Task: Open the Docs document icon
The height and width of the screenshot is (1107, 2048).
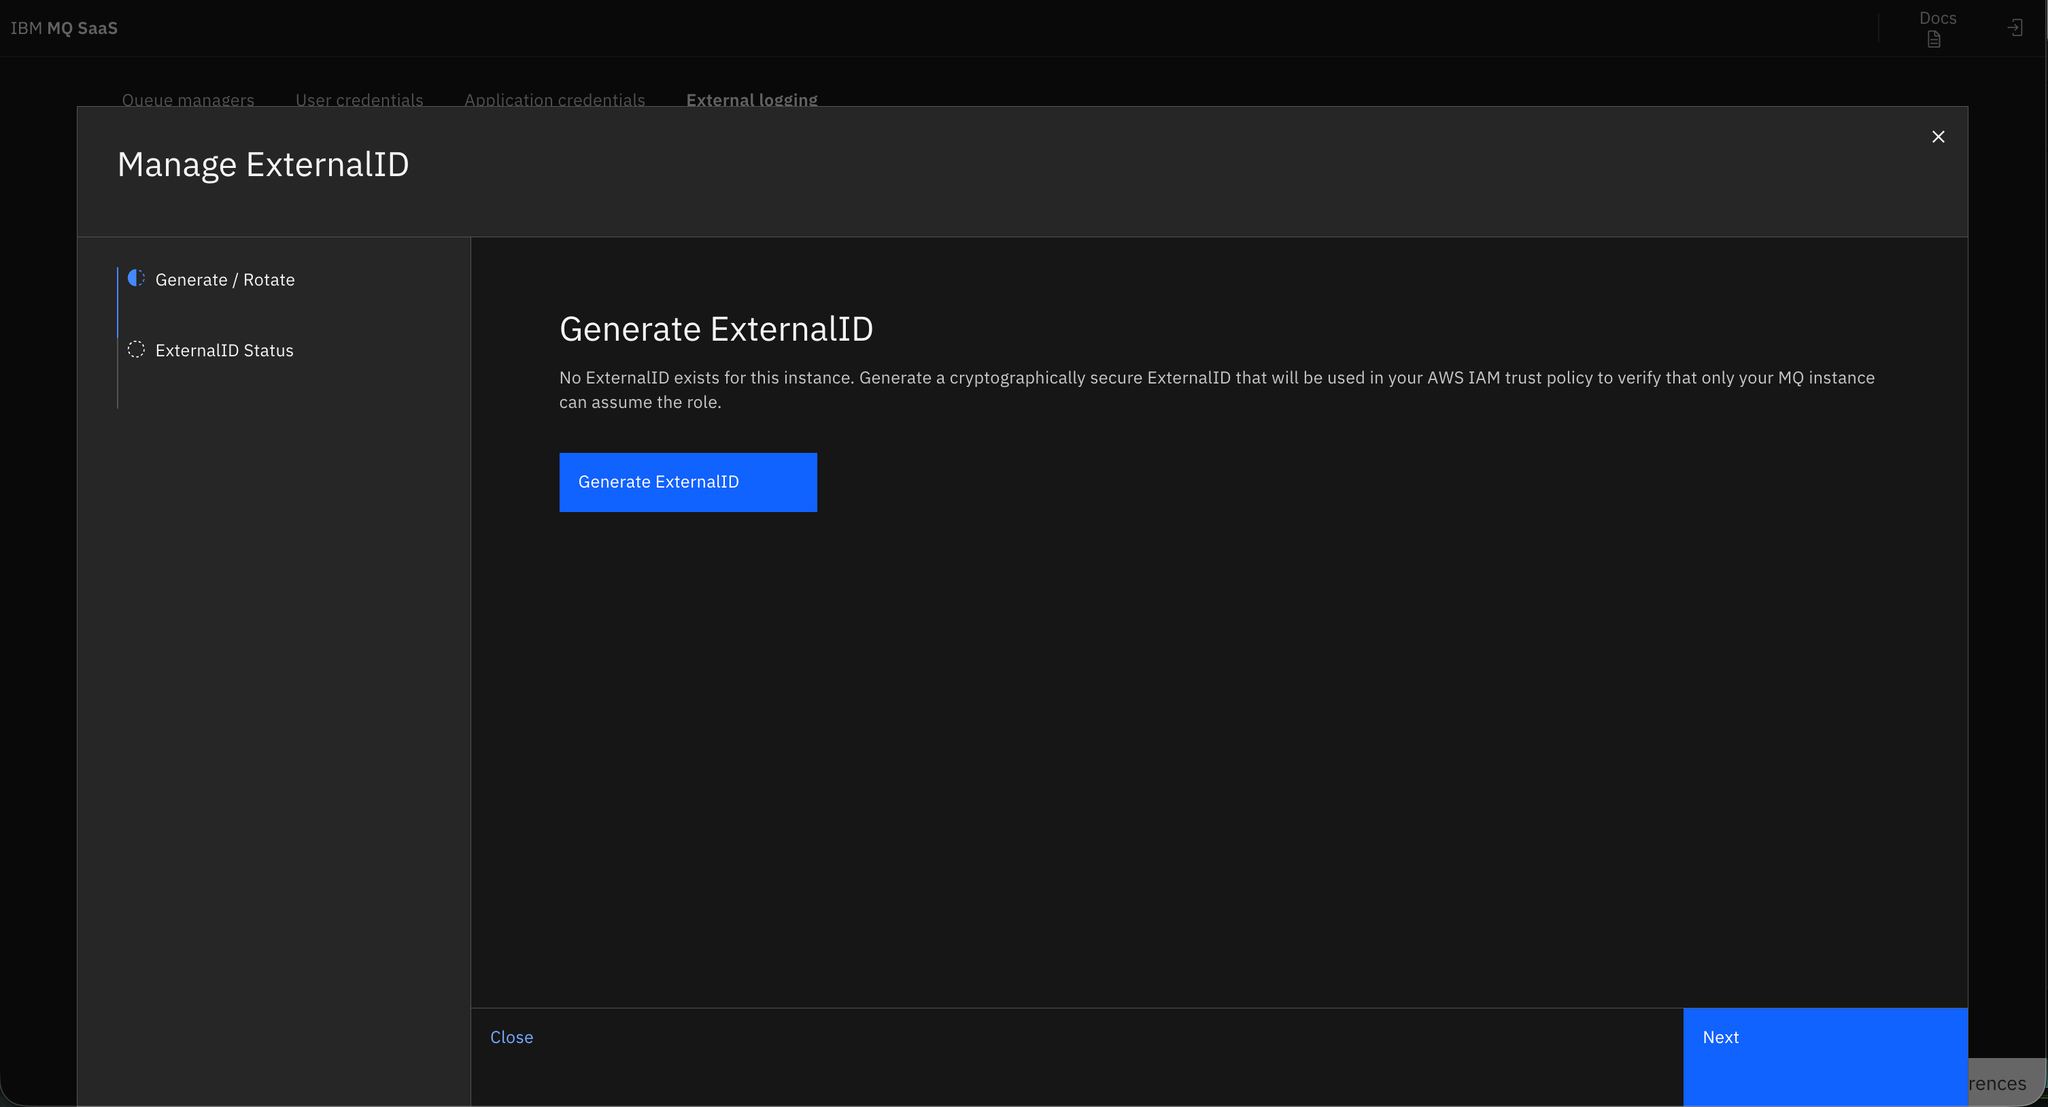Action: (x=1934, y=40)
